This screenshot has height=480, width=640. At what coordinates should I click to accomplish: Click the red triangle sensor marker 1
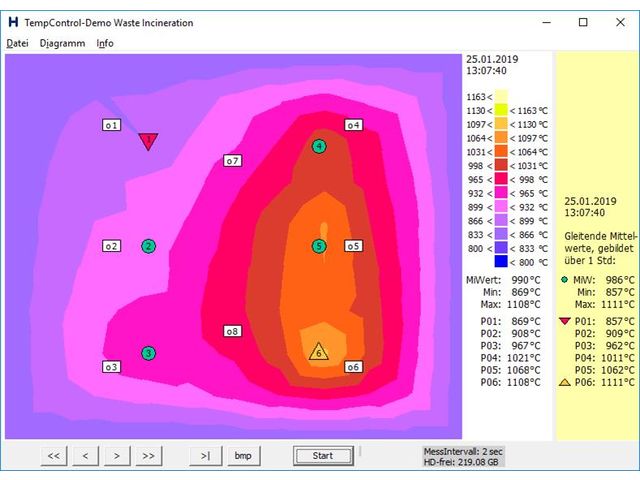148,141
